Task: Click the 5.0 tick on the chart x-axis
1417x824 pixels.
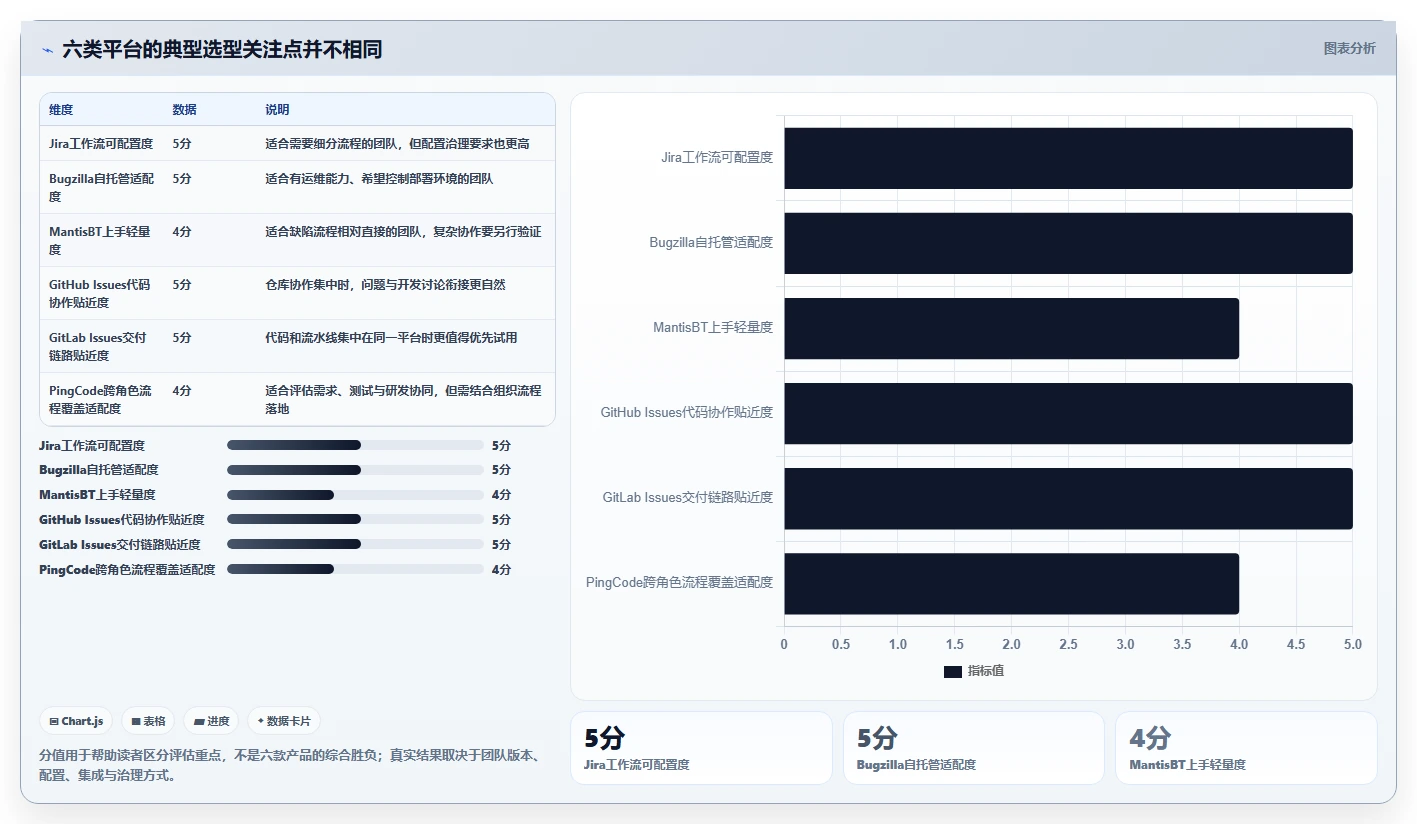Action: click(x=1353, y=644)
